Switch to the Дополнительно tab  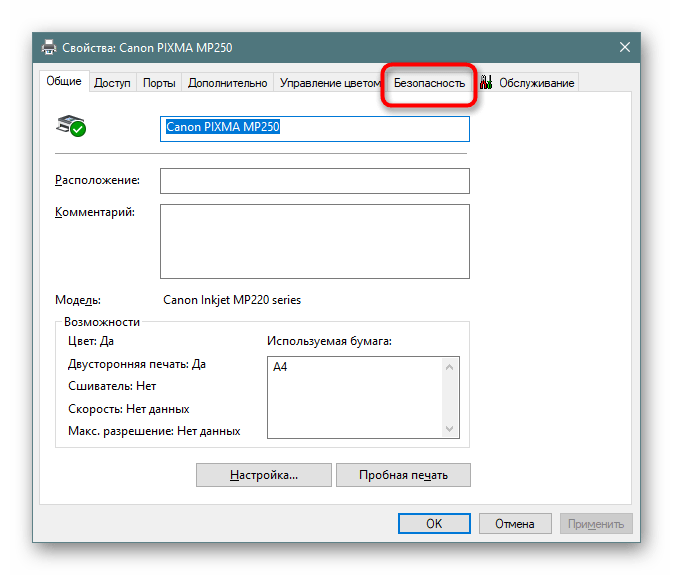[227, 83]
